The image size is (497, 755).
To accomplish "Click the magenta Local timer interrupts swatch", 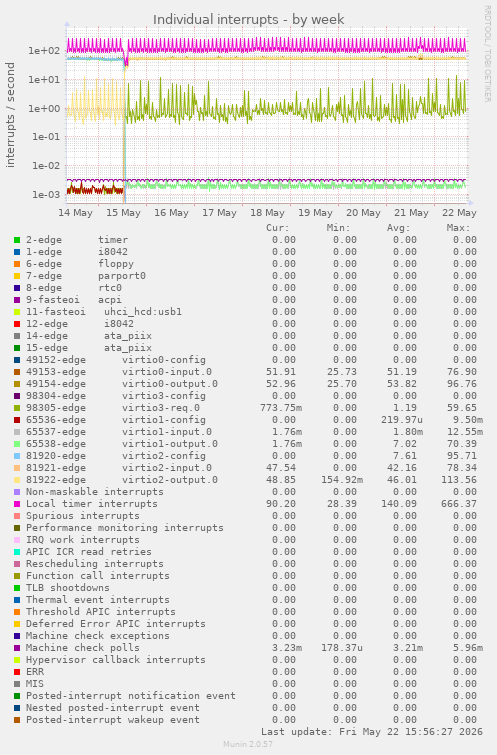I will click(x=17, y=504).
